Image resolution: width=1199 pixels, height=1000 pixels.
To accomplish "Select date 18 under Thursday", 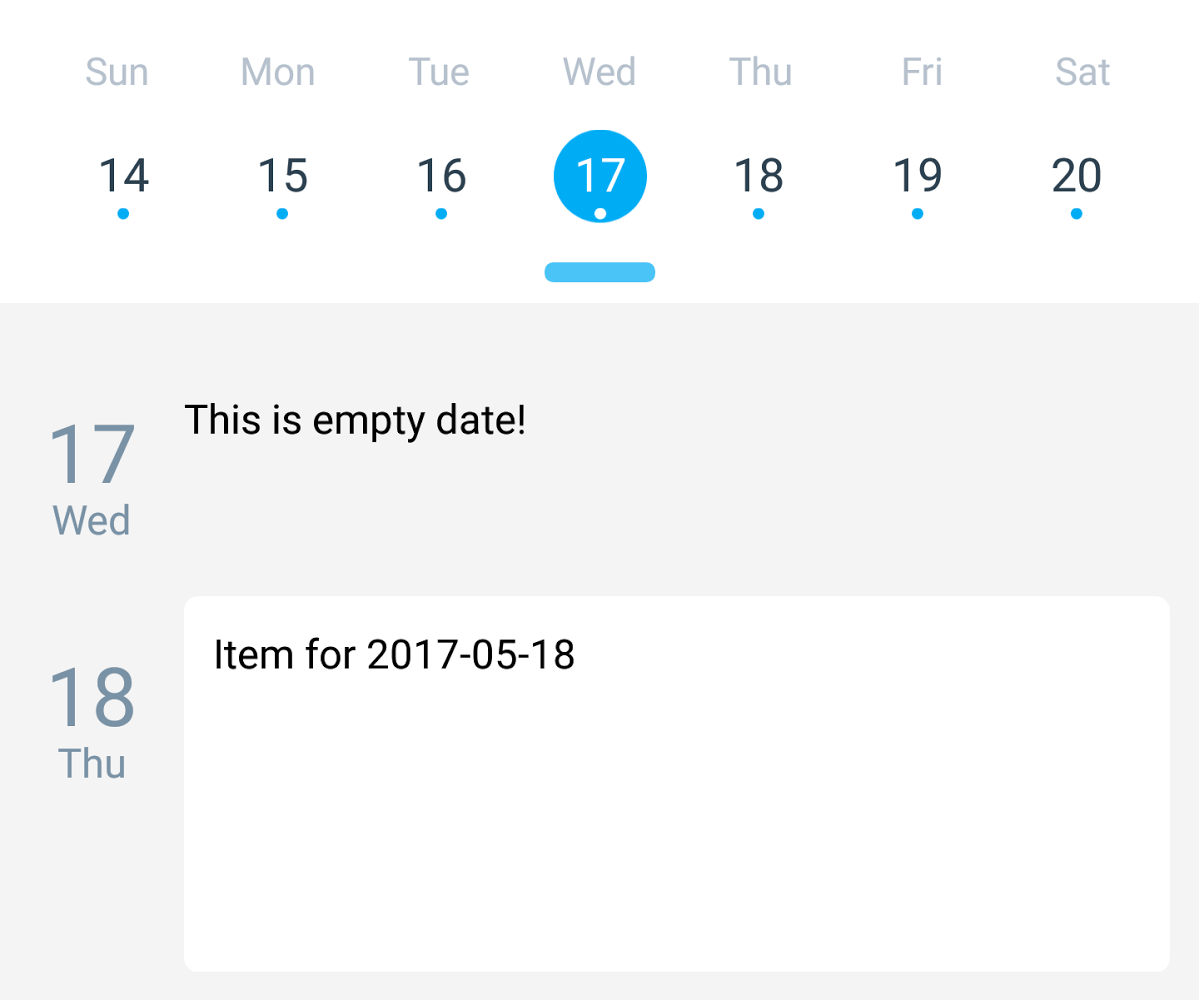I will (x=759, y=175).
